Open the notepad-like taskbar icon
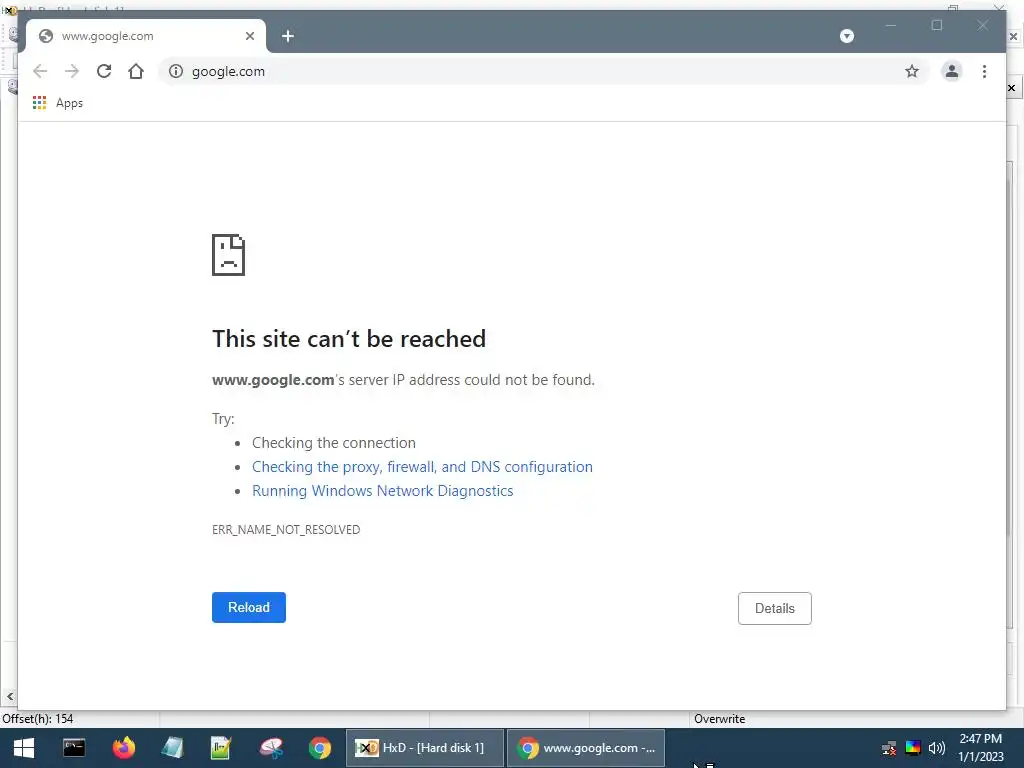This screenshot has width=1024, height=768. coord(172,748)
